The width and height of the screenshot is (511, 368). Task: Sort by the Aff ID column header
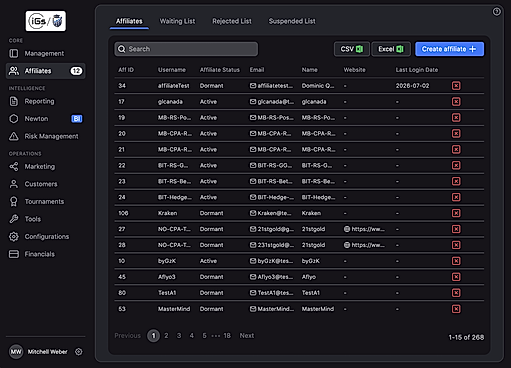126,70
